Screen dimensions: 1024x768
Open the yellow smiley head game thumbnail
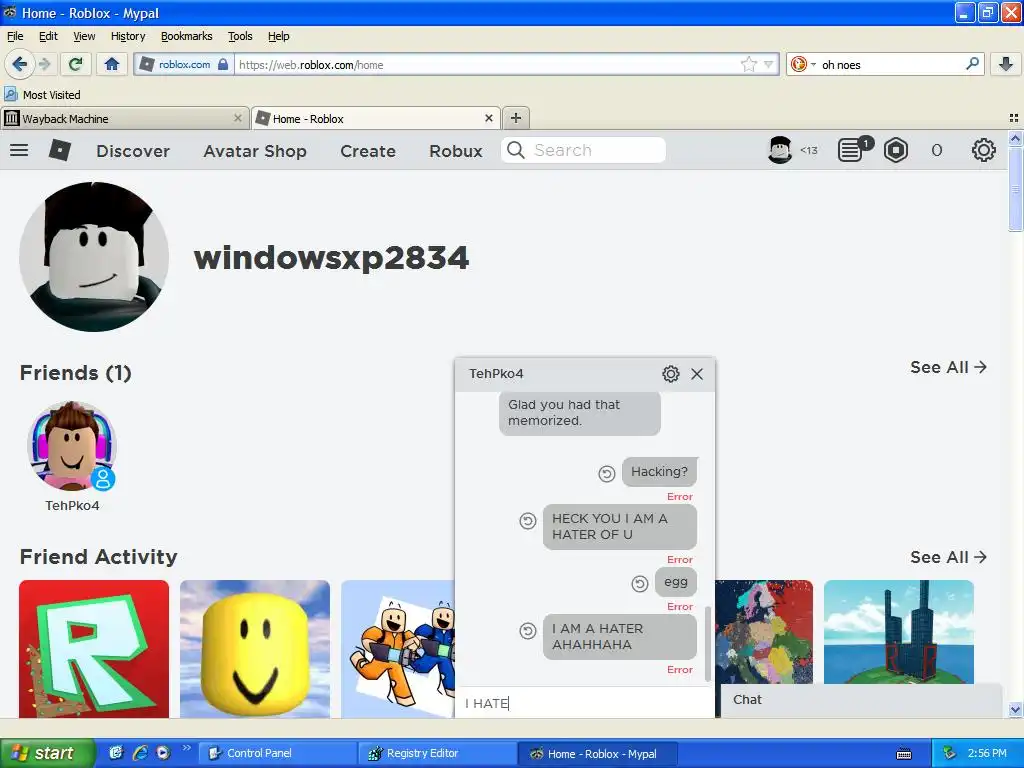pyautogui.click(x=255, y=648)
